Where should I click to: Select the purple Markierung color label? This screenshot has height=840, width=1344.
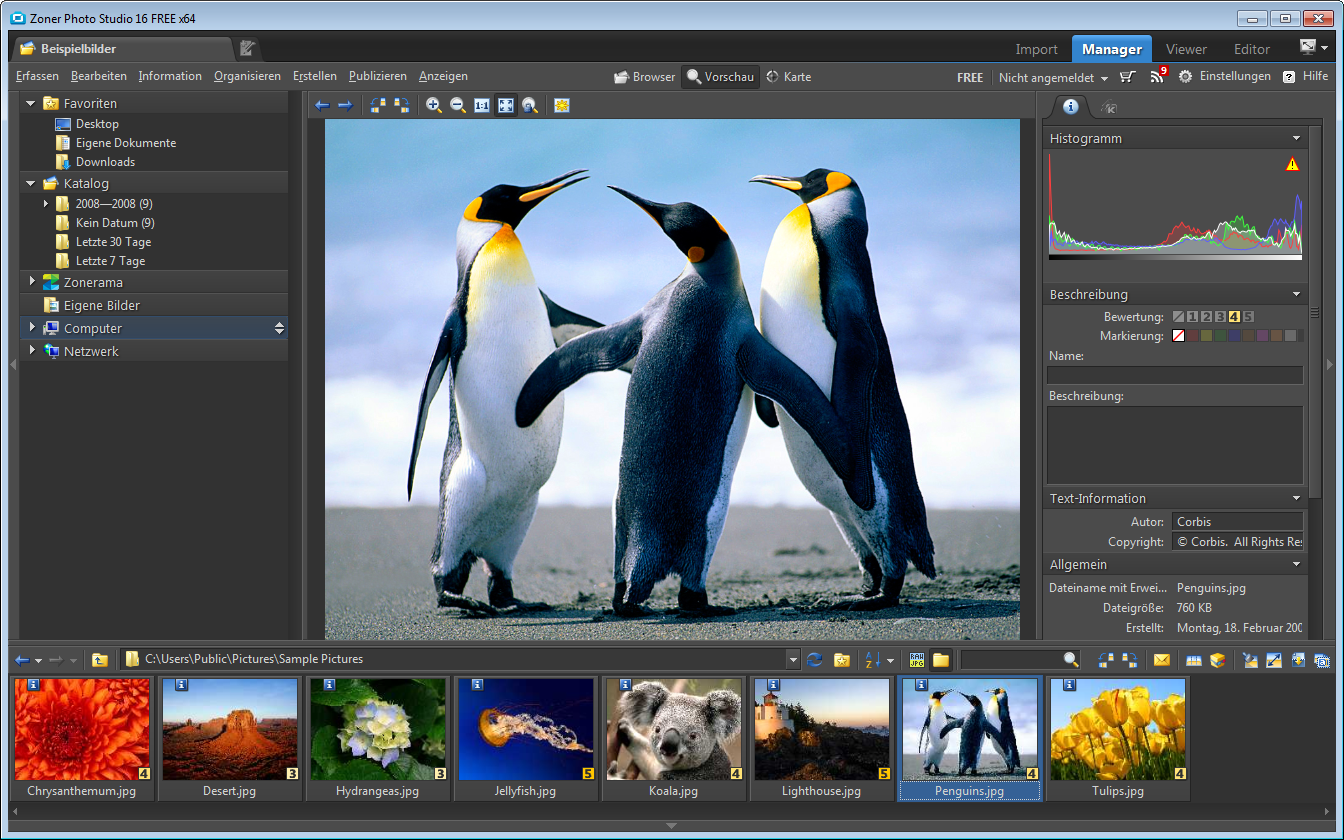1262,336
